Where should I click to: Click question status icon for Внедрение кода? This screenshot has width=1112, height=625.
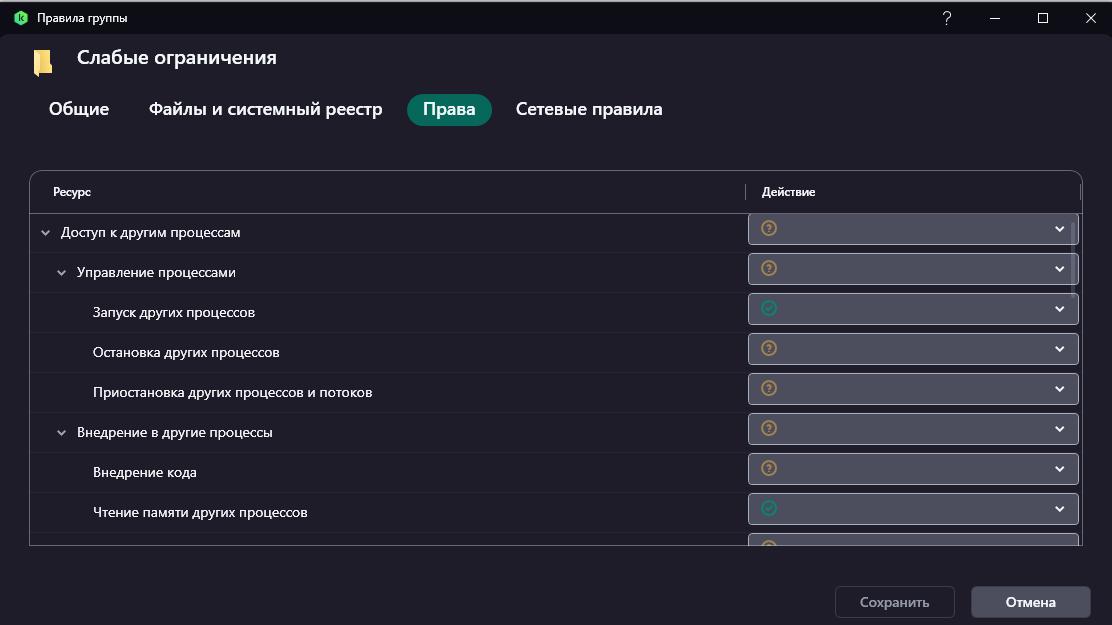(769, 469)
